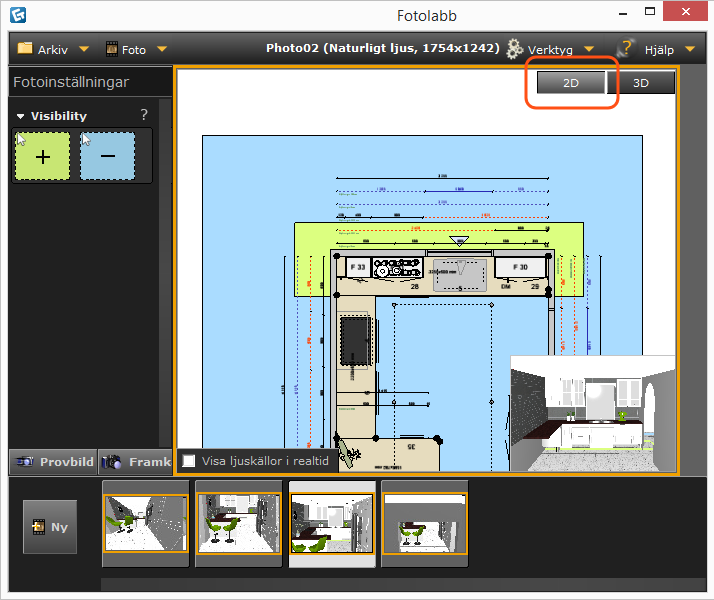Click the Arkiv folder icon
This screenshot has width=714, height=600.
(x=25, y=48)
